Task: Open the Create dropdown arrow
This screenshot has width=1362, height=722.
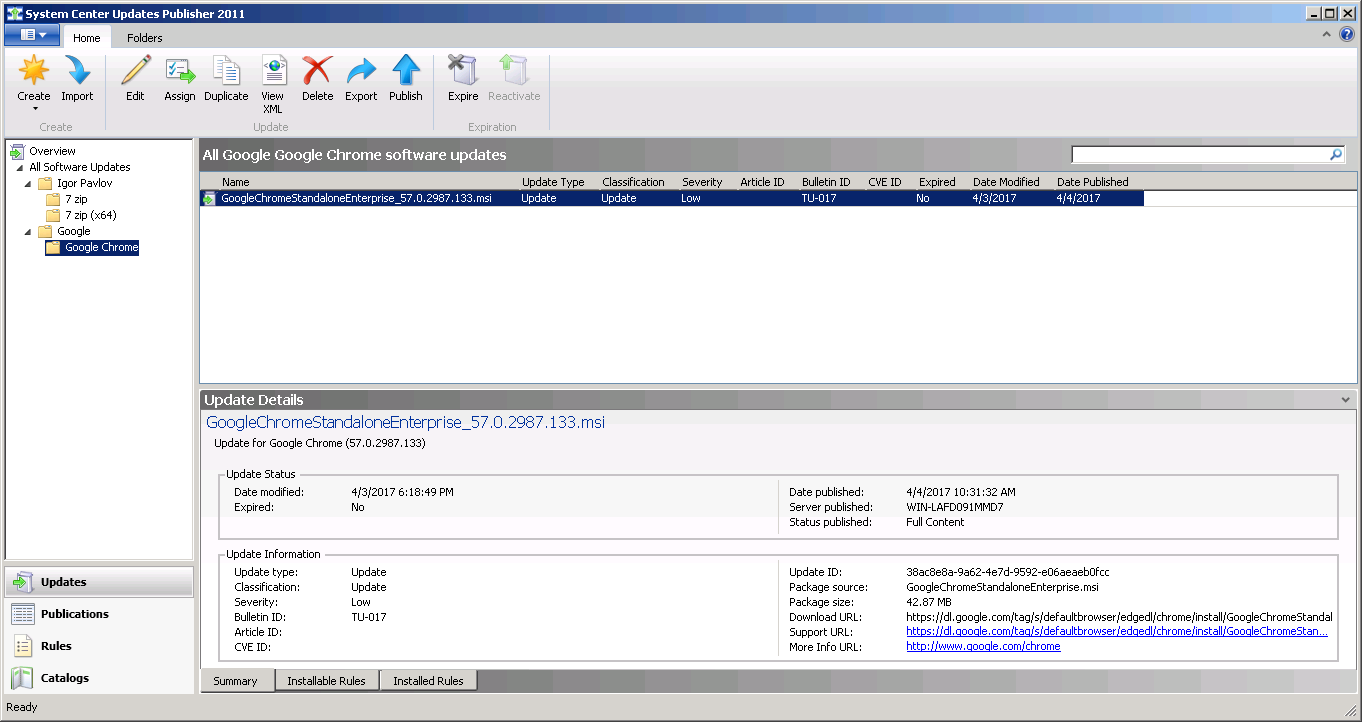Action: pyautogui.click(x=33, y=110)
